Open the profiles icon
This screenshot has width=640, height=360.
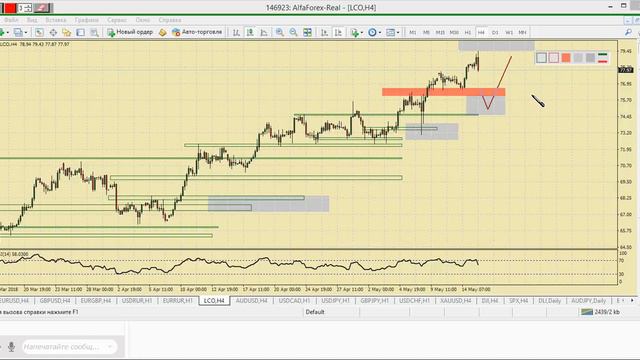point(18,32)
